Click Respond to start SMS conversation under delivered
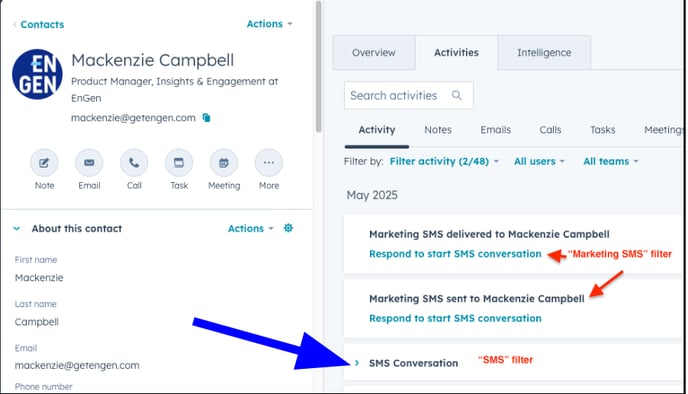The height and width of the screenshot is (394, 688). click(x=455, y=254)
